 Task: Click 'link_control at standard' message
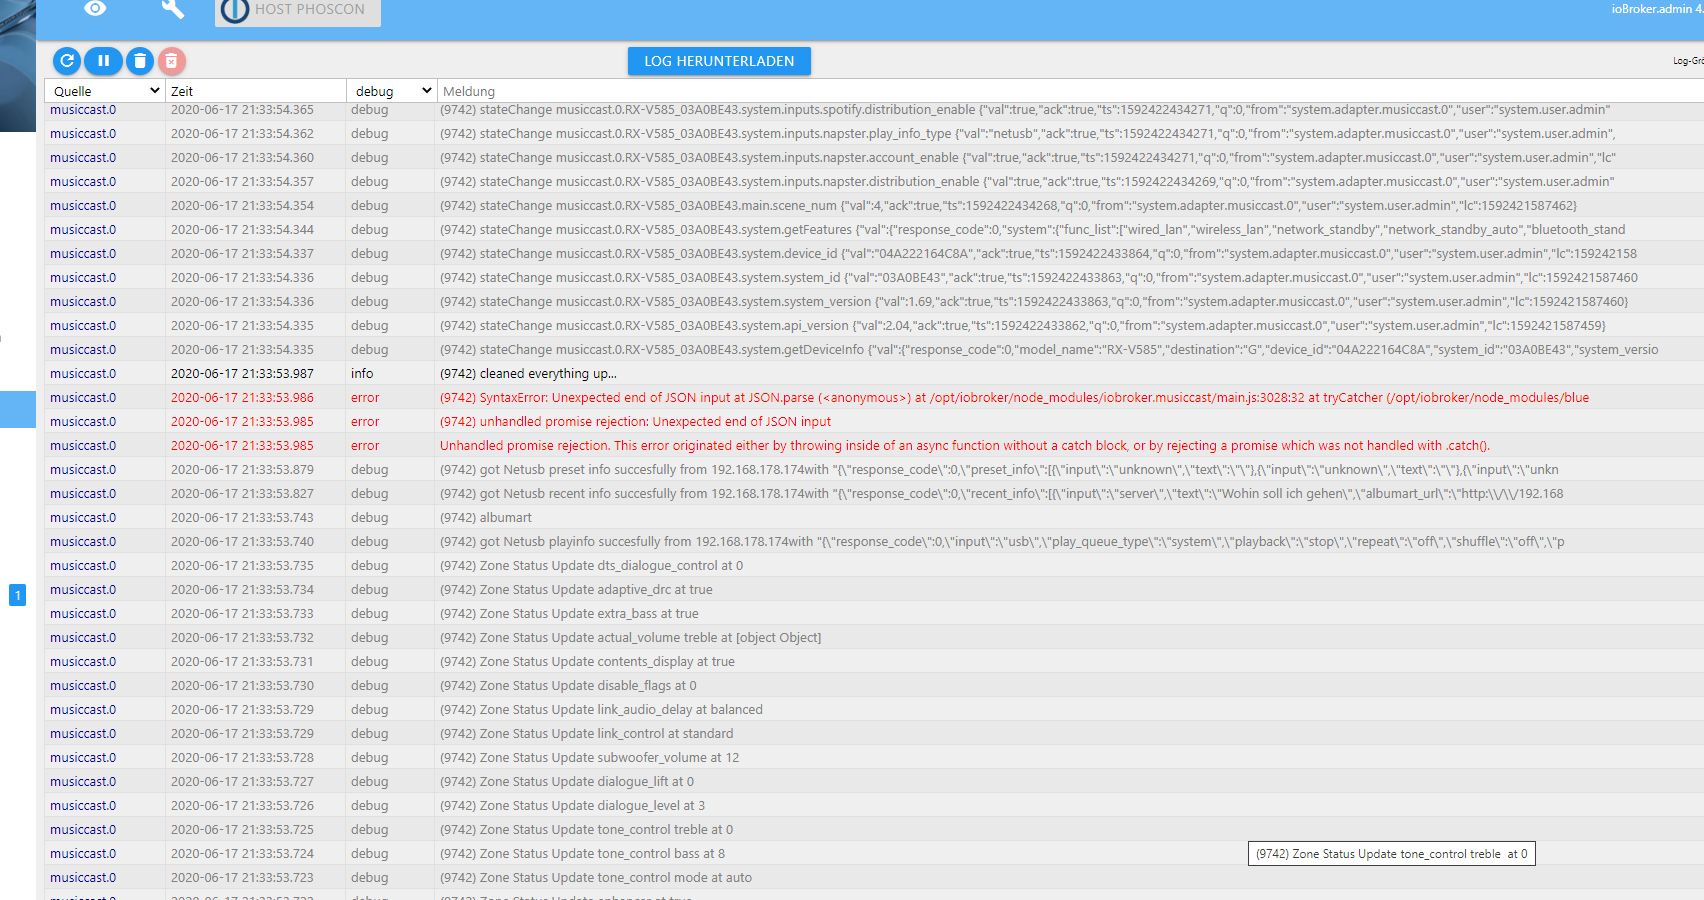[586, 734]
